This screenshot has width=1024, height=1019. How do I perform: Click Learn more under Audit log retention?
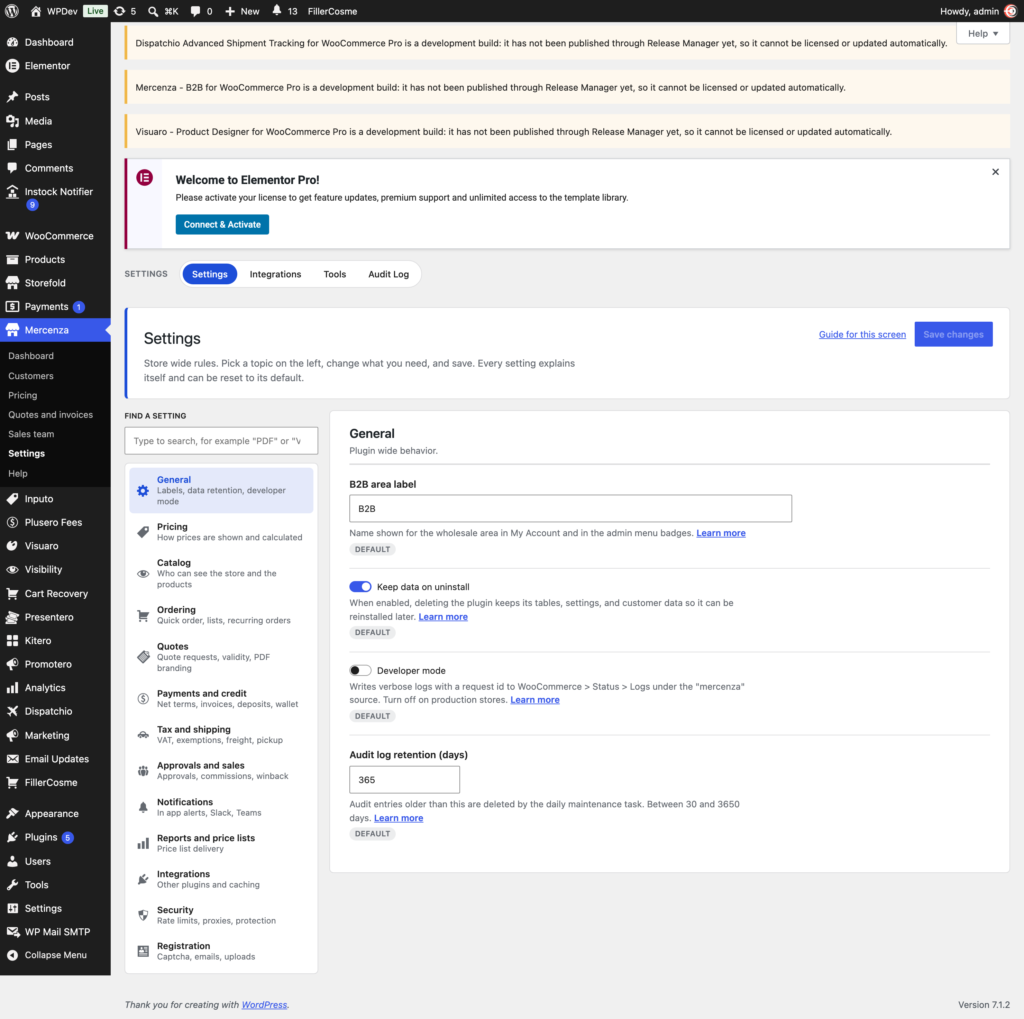(398, 818)
